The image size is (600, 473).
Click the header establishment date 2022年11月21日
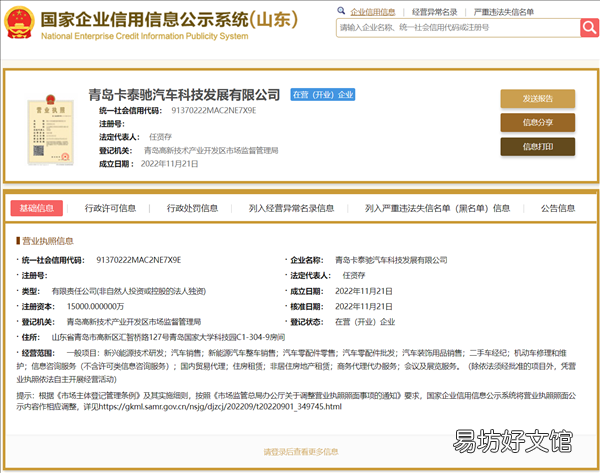(170, 164)
